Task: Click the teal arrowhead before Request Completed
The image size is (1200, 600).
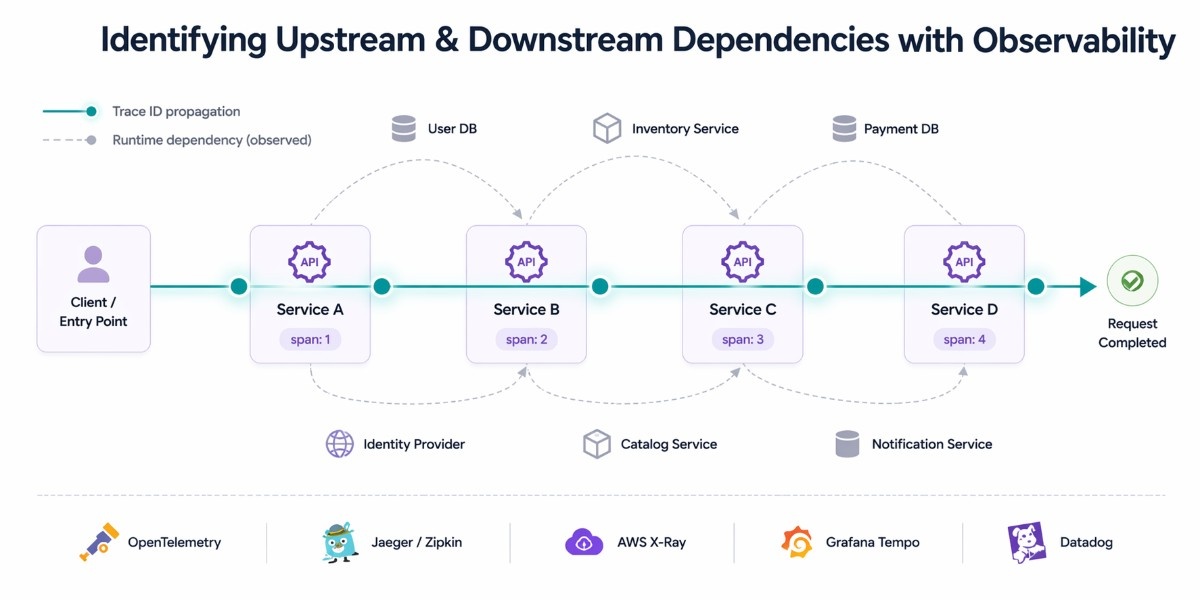Action: click(1087, 287)
